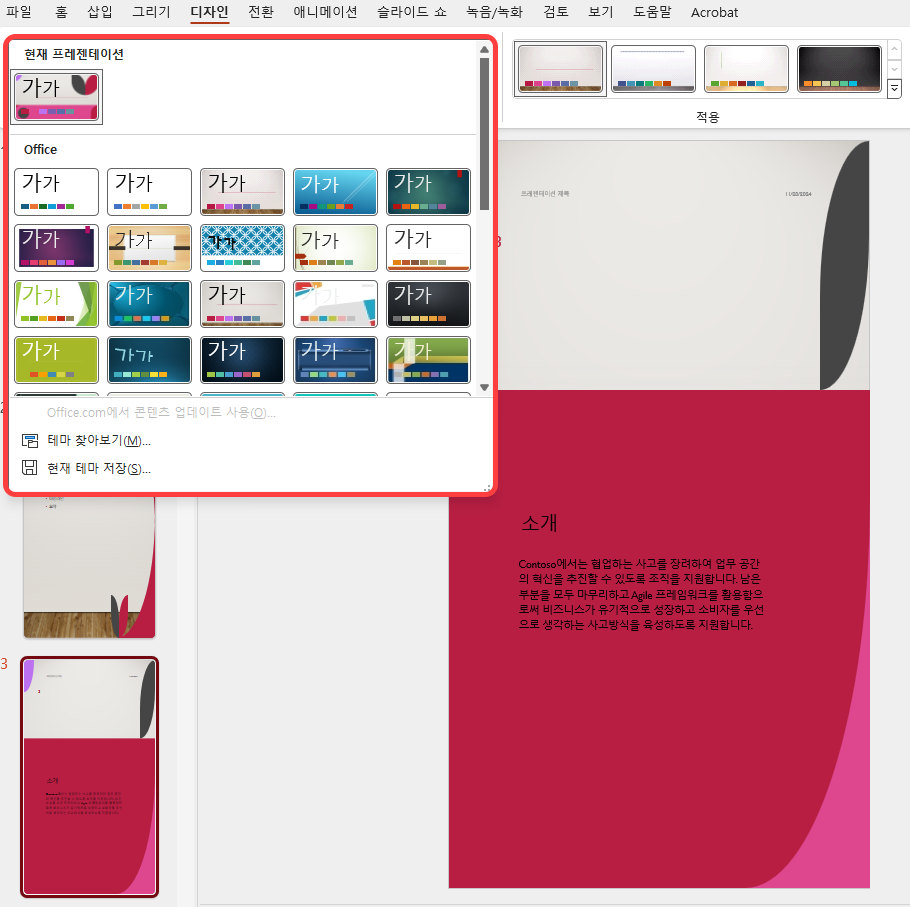Select the colorful multi-color variant under 적용
This screenshot has height=907, width=910.
pyautogui.click(x=560, y=69)
